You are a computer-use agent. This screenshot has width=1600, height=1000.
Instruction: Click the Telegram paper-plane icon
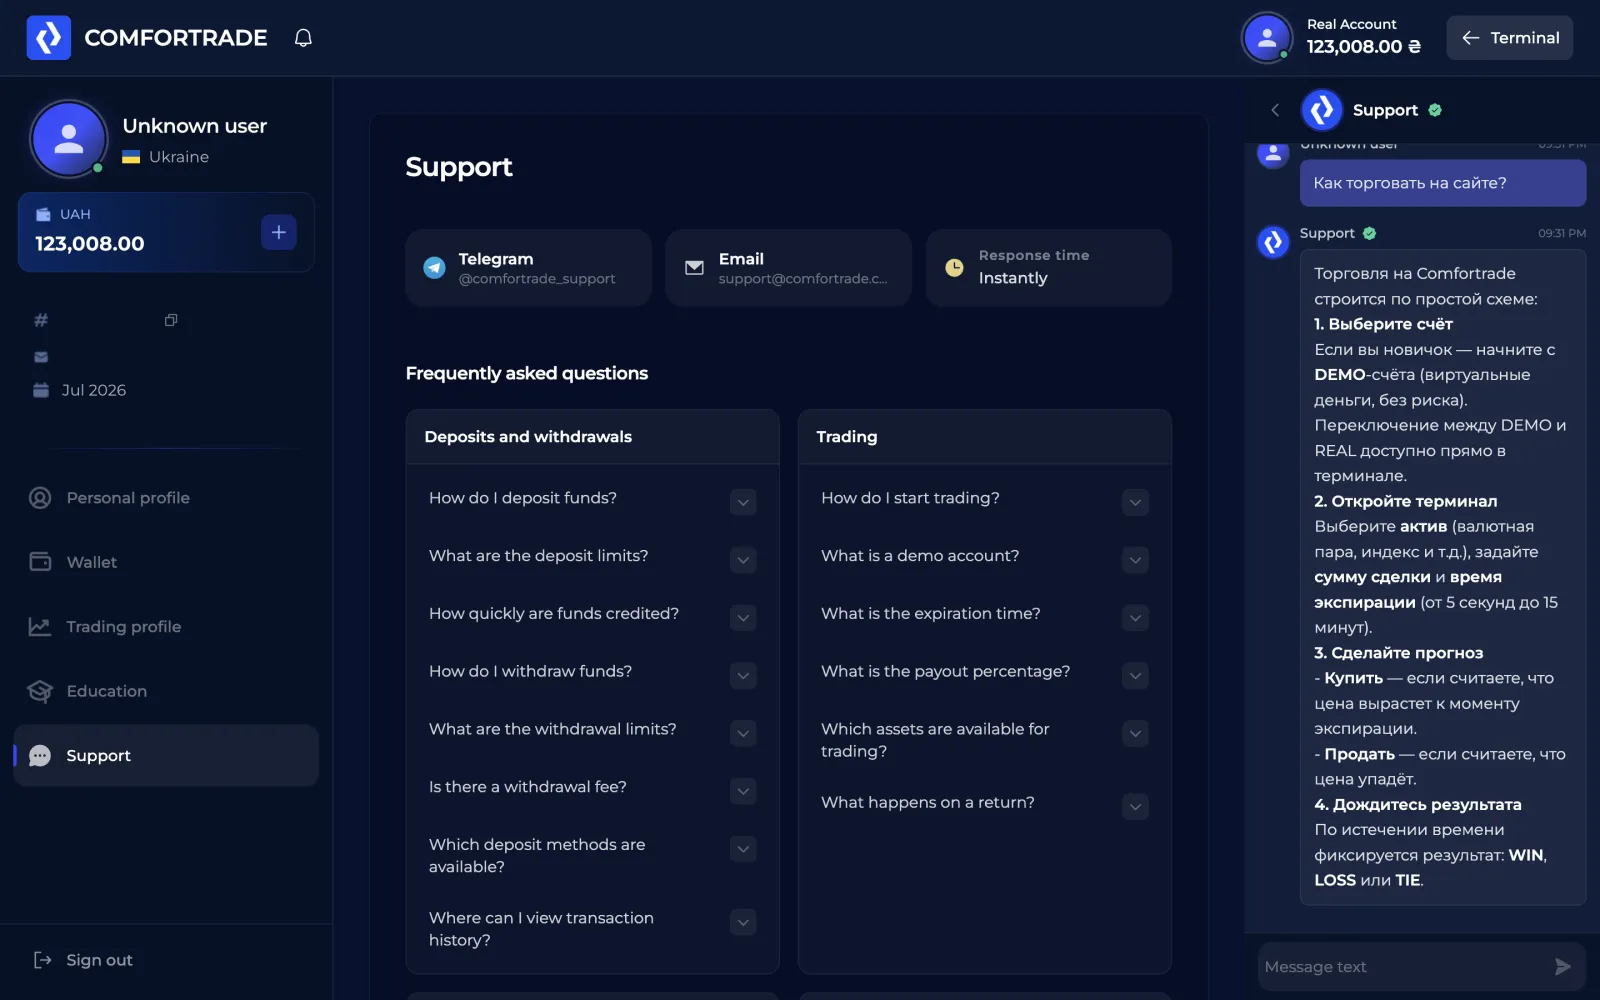(434, 268)
